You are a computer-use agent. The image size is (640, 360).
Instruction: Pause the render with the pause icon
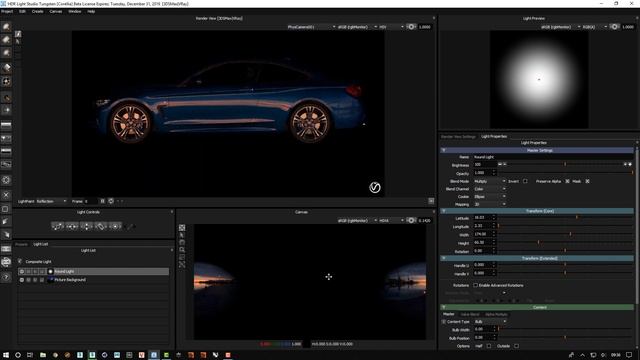tap(103, 201)
